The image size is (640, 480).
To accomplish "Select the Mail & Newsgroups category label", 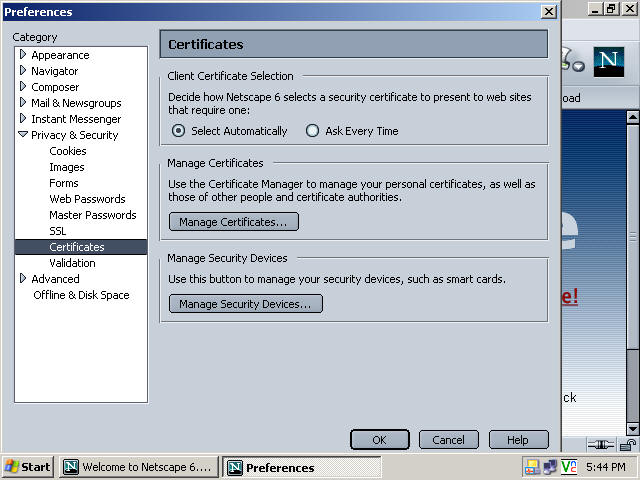I will click(76, 103).
